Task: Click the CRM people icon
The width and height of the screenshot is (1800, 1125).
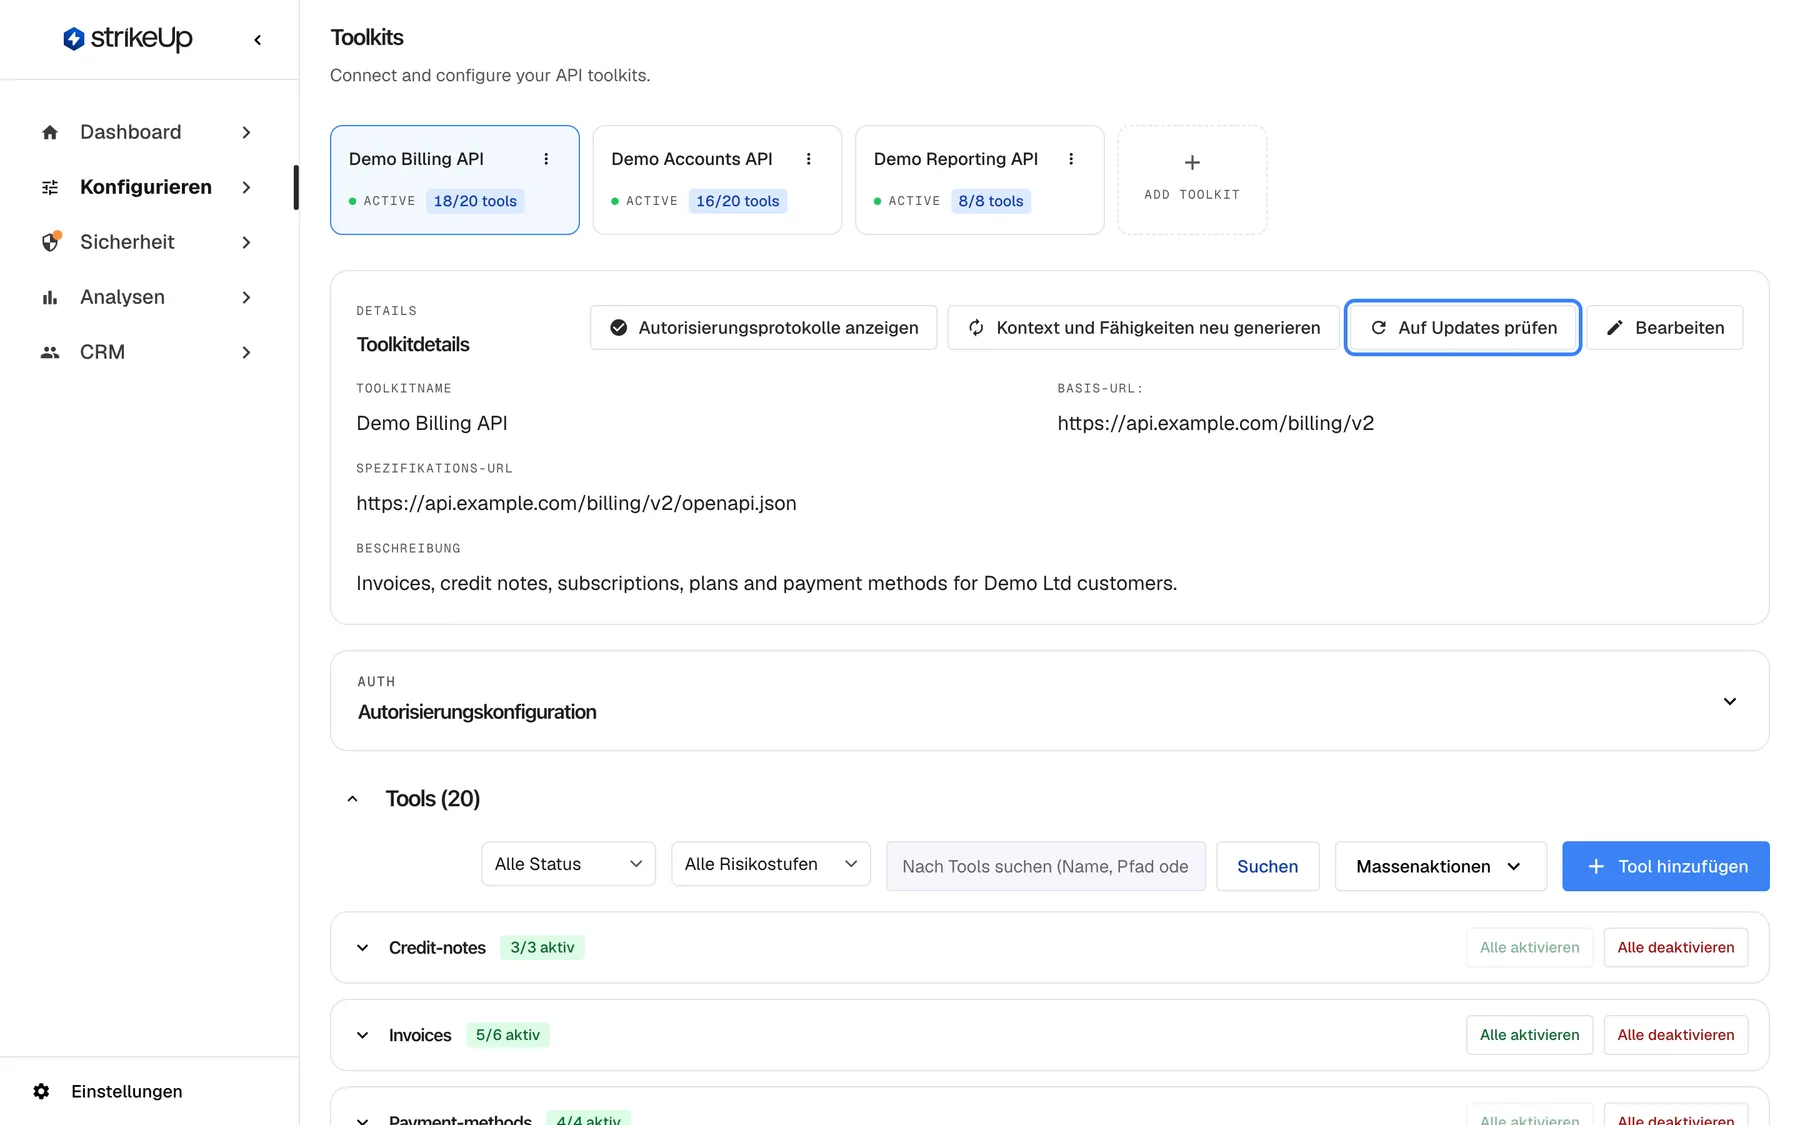Action: (50, 352)
